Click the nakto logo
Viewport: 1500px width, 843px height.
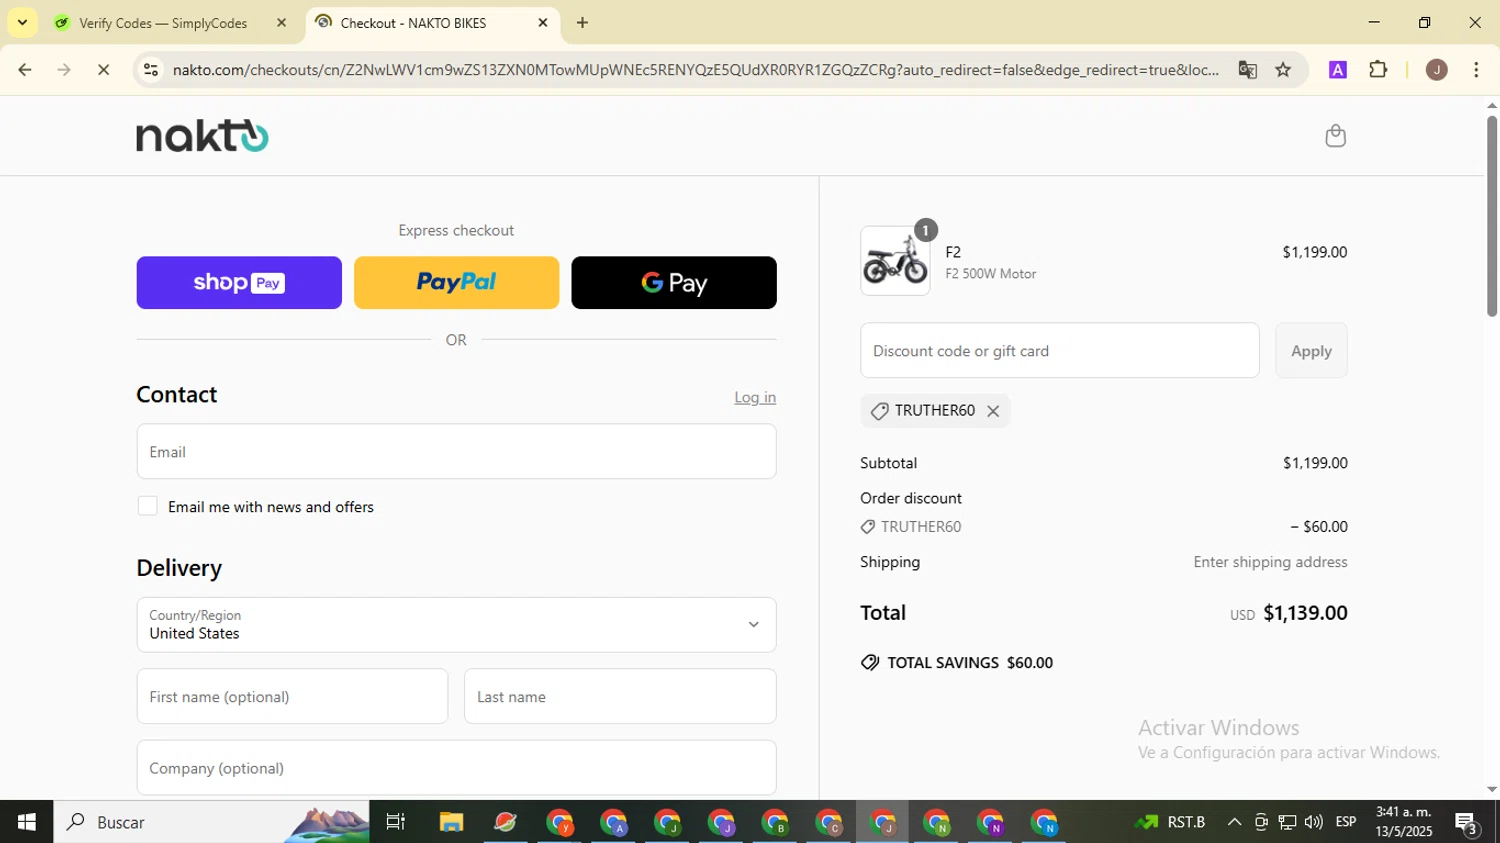point(202,136)
